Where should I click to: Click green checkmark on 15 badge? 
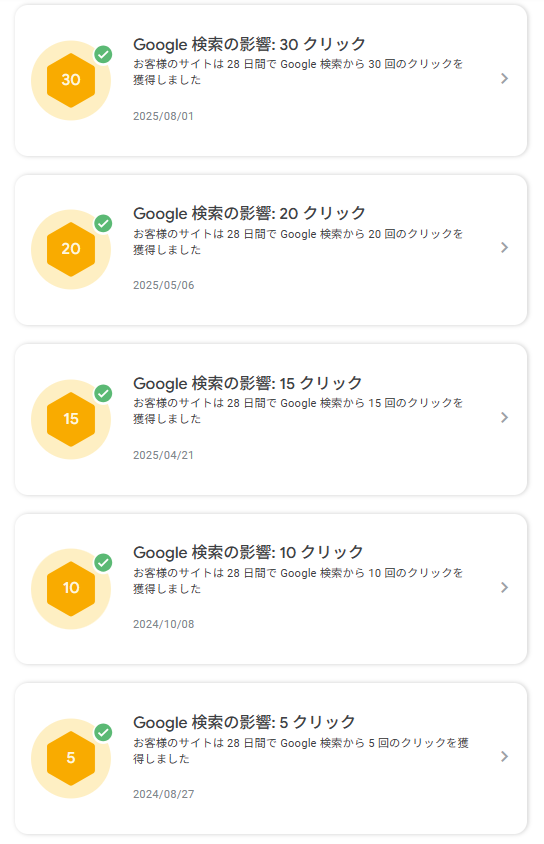coord(103,393)
